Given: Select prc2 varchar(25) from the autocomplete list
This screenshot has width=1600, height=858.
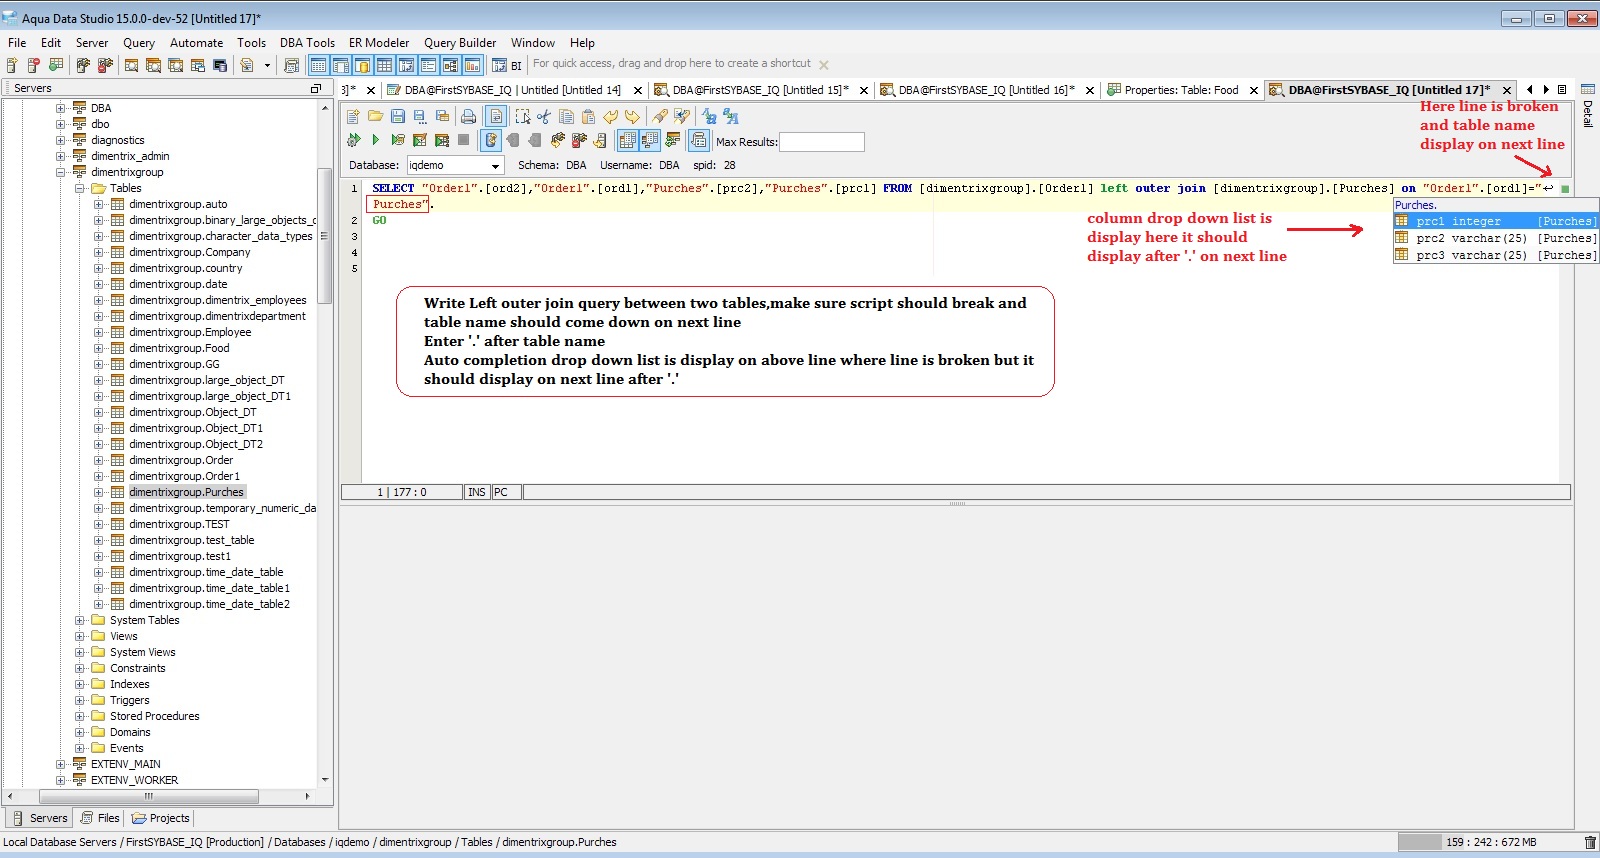Looking at the screenshot, I should (1496, 238).
